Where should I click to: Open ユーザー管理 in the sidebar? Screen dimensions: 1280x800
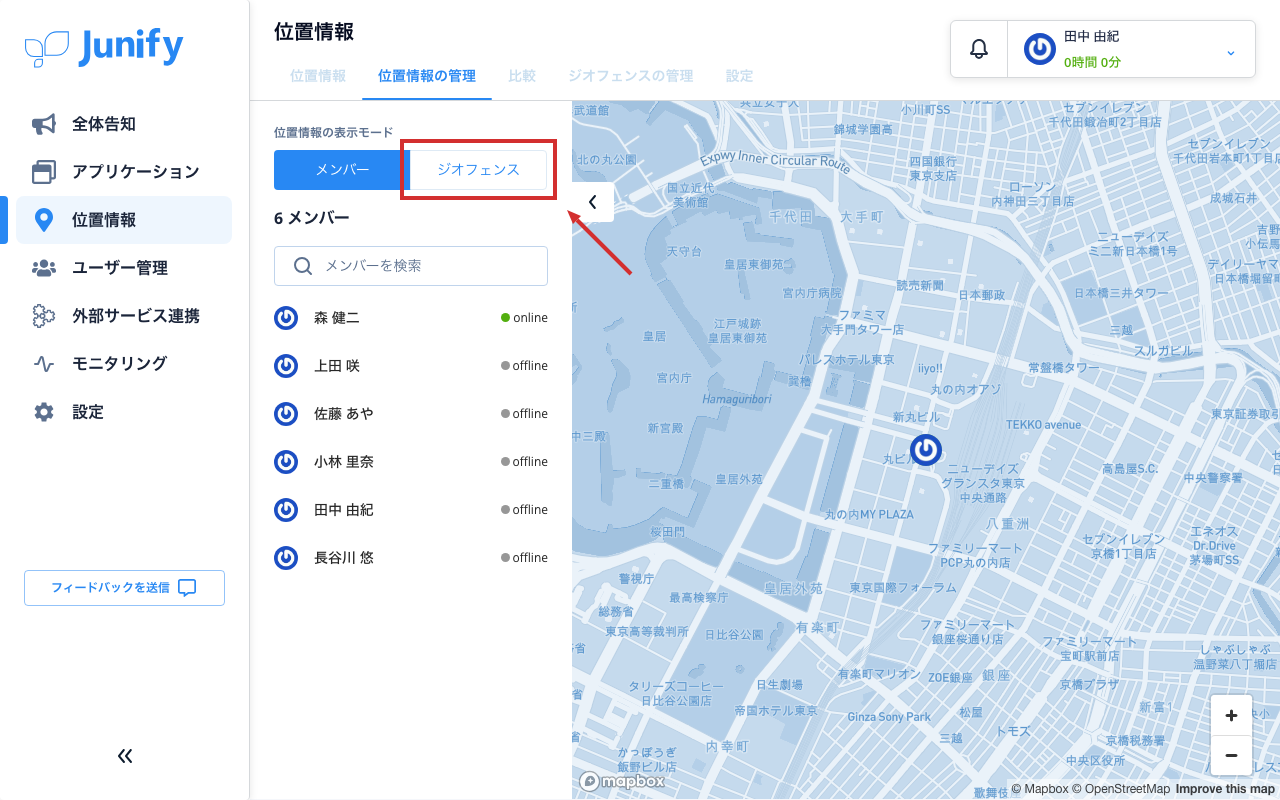pos(124,268)
